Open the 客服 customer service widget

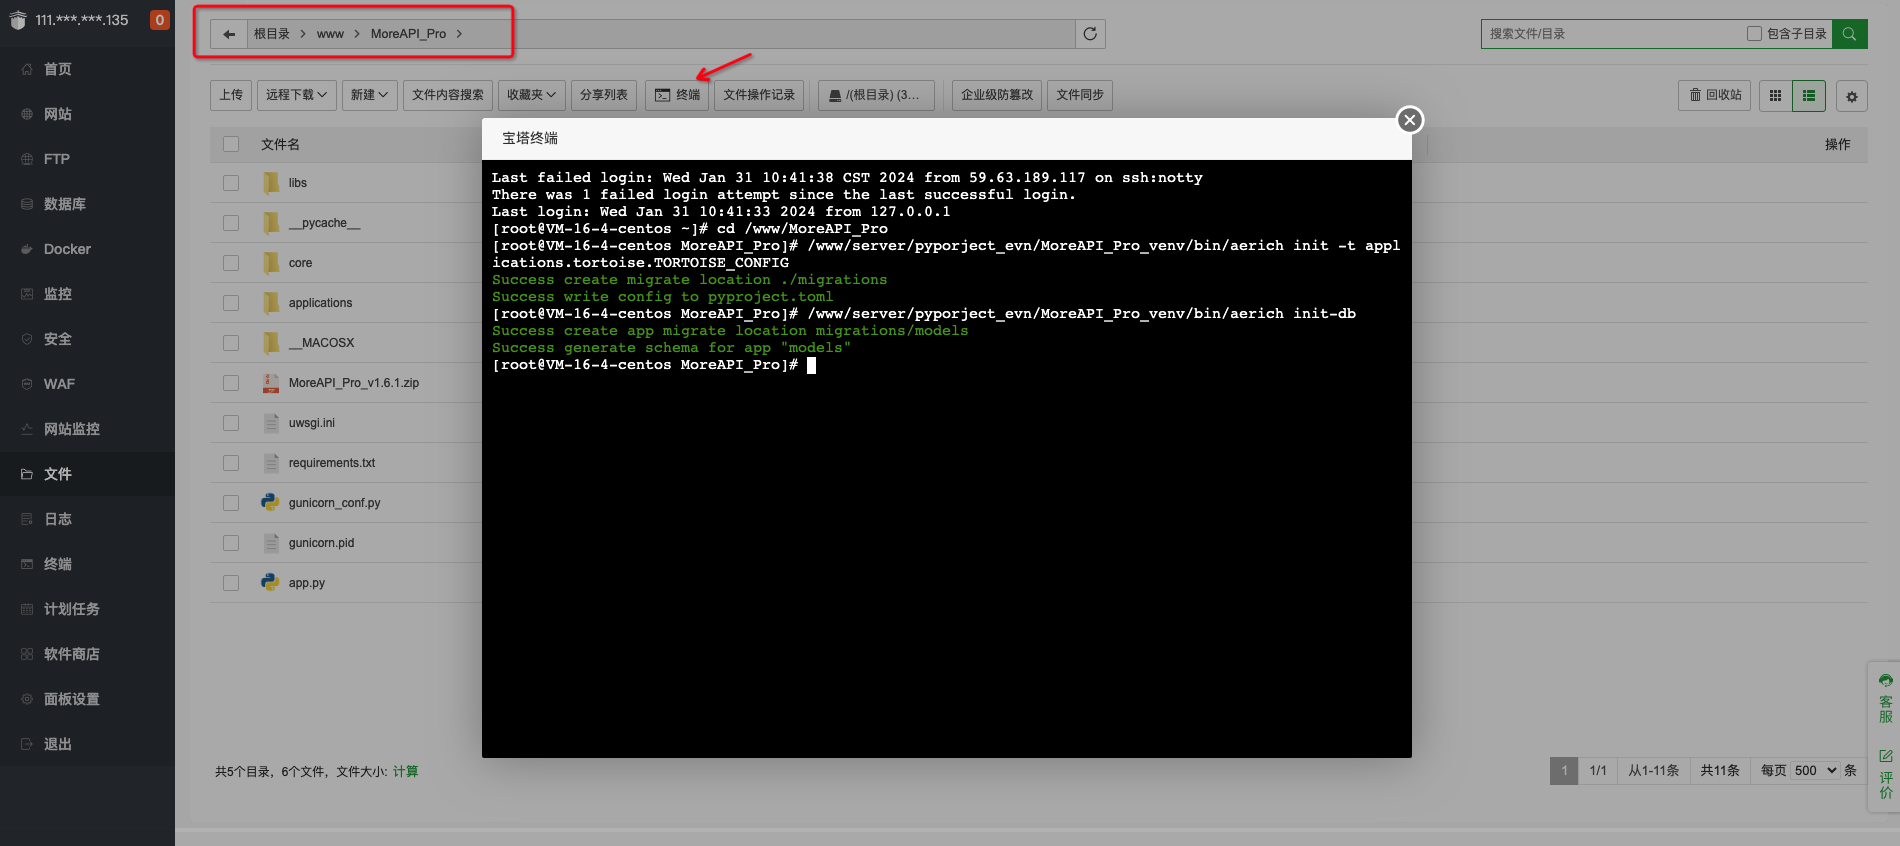tap(1885, 700)
